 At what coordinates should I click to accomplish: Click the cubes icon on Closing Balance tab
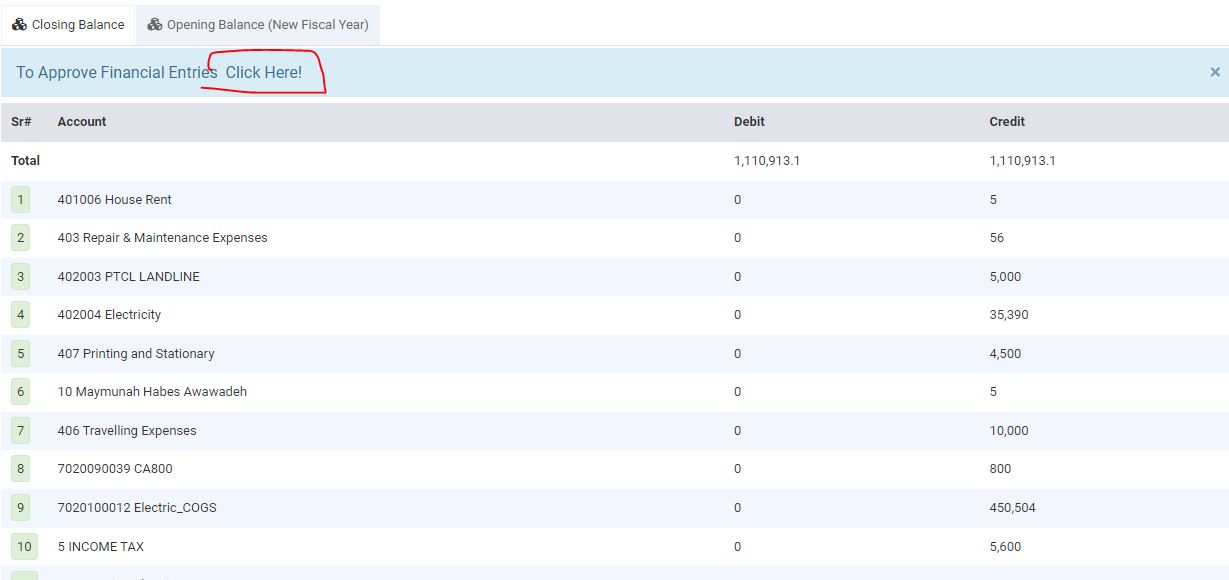point(19,24)
